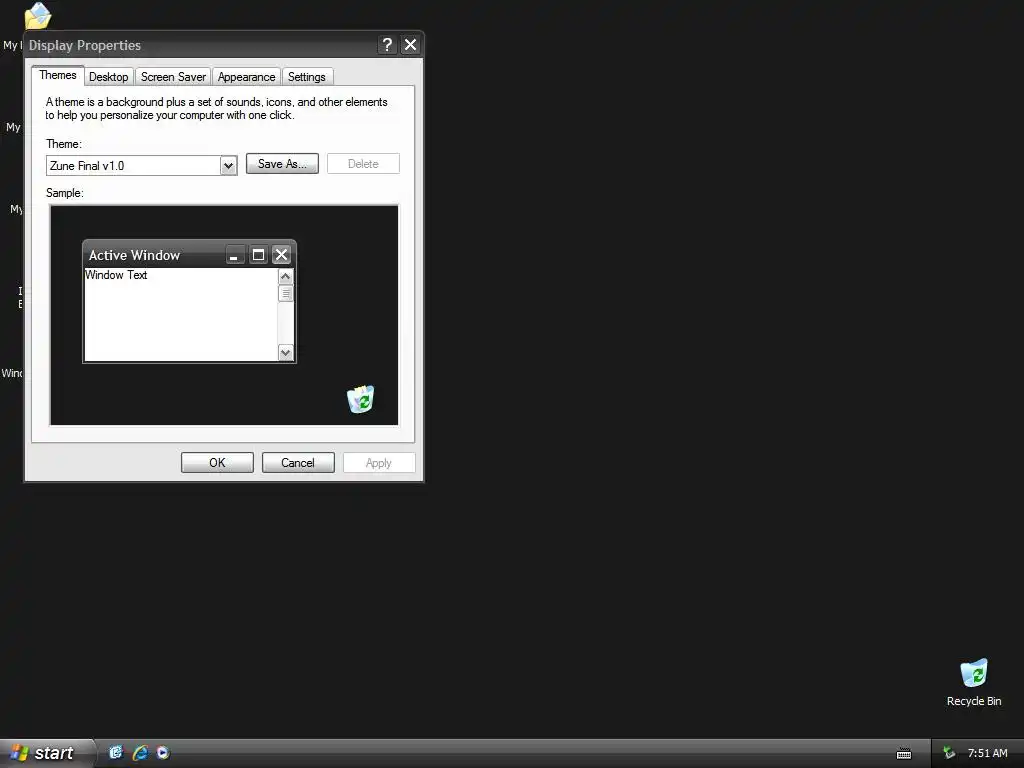This screenshot has width=1024, height=768.
Task: Click the sample window scroll-up arrow
Action: (285, 276)
